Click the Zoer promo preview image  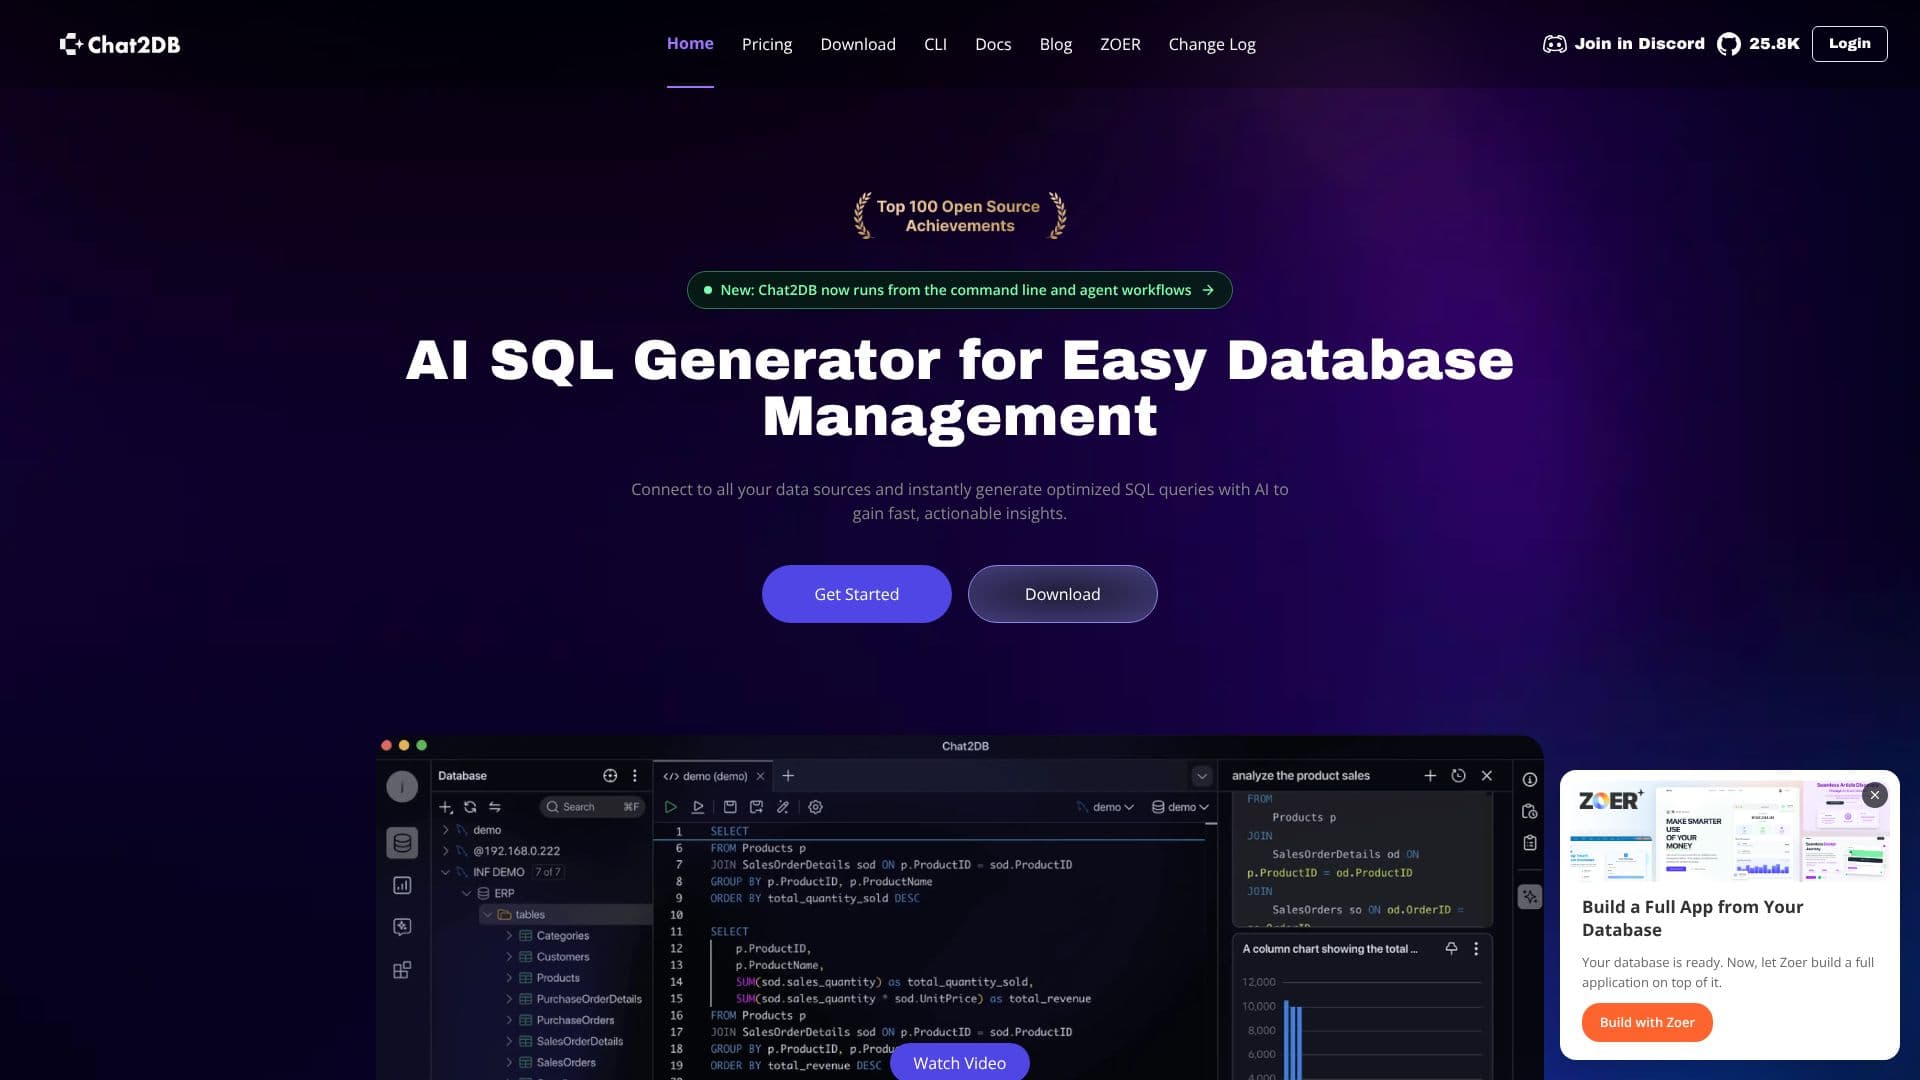(1729, 831)
